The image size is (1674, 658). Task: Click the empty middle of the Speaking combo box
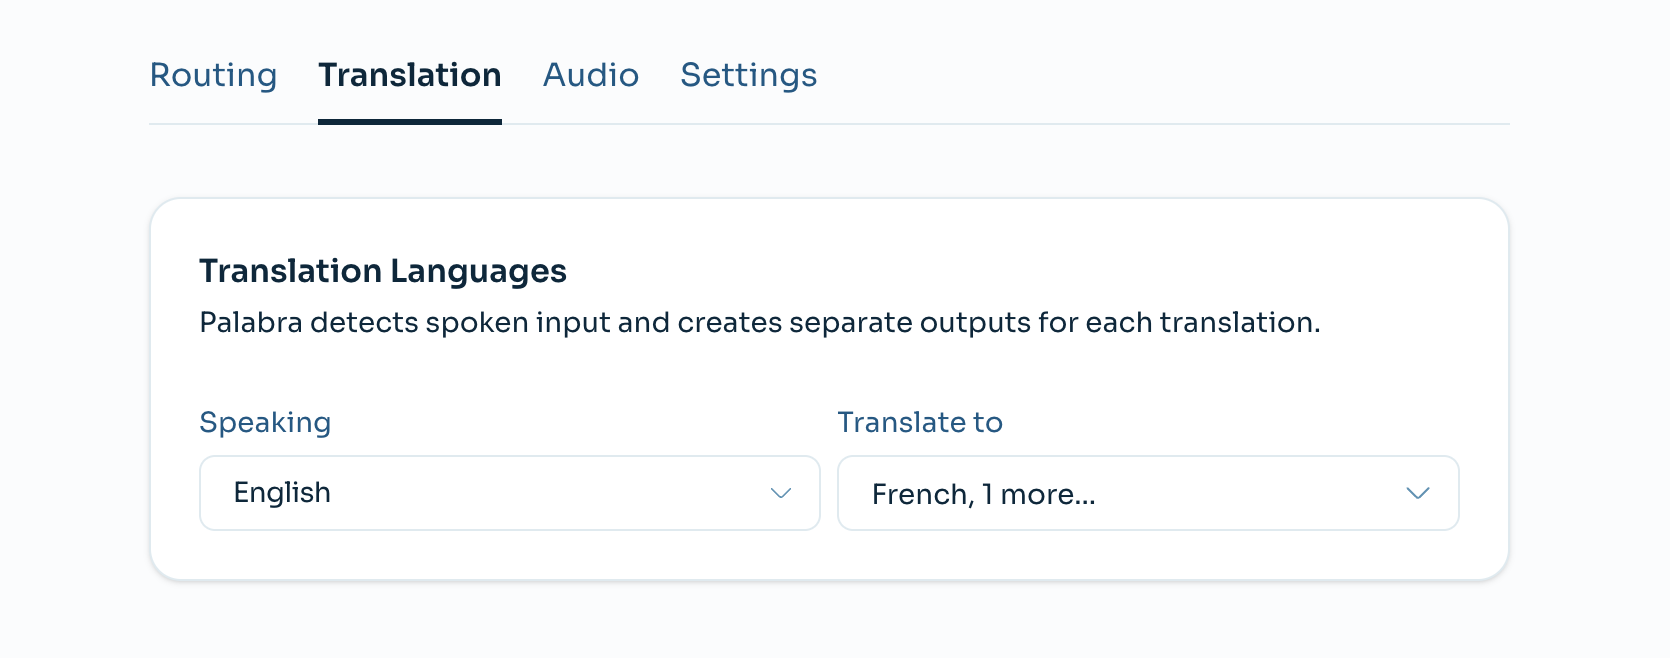(x=550, y=493)
